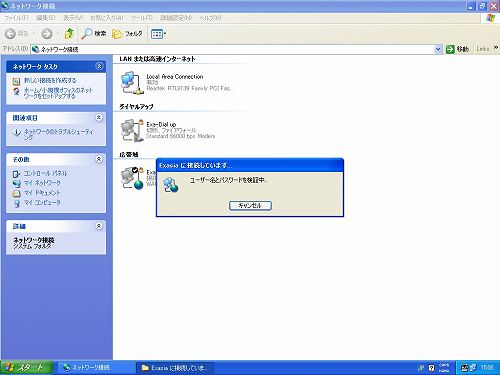Click the IME help icon in tray
This screenshot has height=375, width=500.
[x=432, y=368]
